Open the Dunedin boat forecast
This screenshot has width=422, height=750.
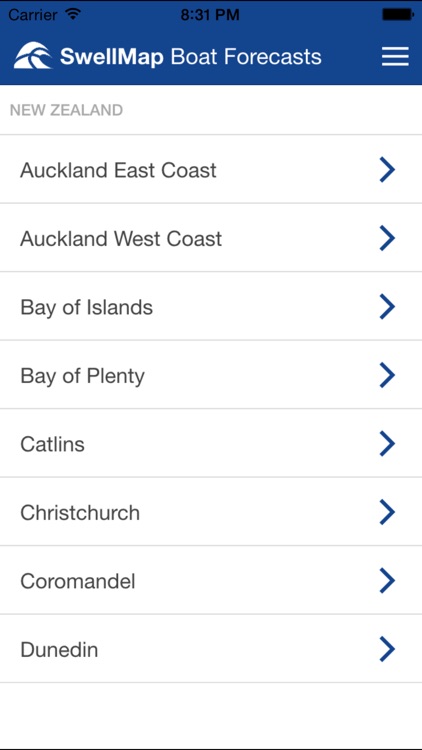click(211, 649)
